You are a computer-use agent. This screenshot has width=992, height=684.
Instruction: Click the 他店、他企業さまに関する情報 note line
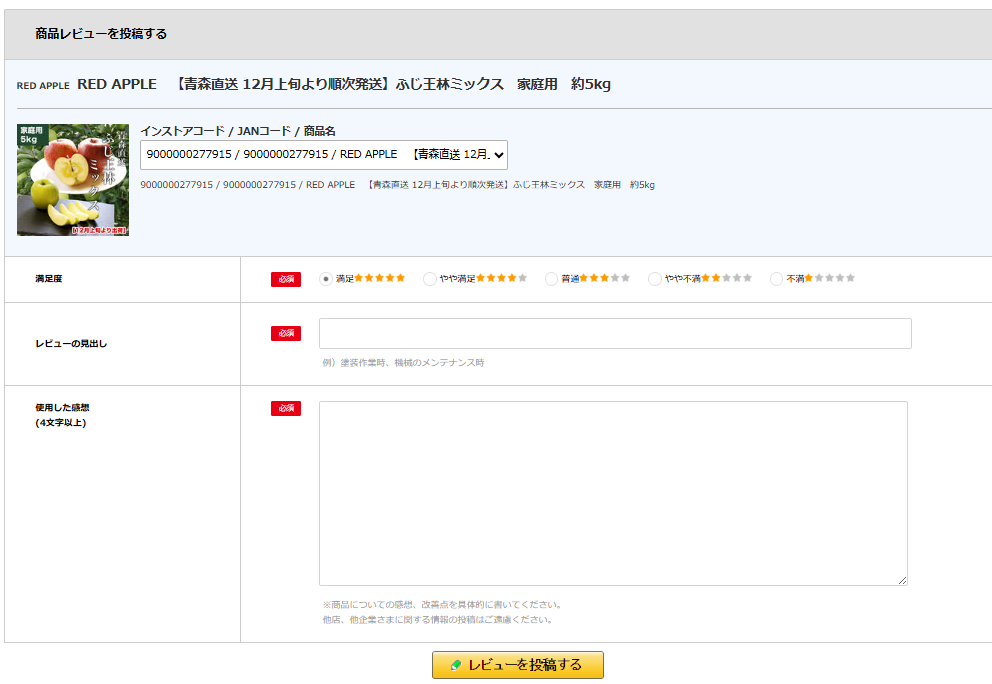click(x=439, y=619)
